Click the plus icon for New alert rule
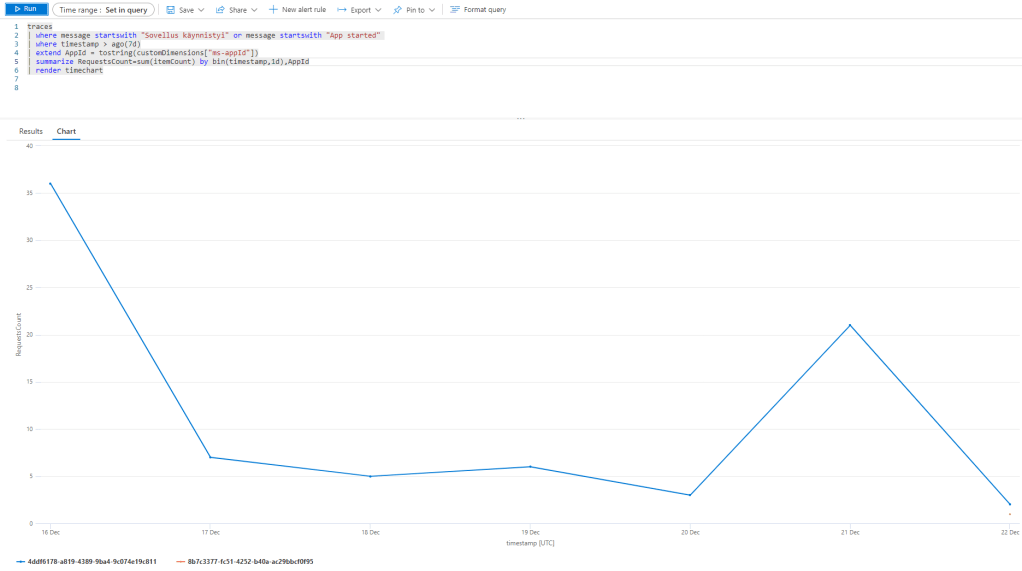The height and width of the screenshot is (571, 1022). (x=273, y=9)
